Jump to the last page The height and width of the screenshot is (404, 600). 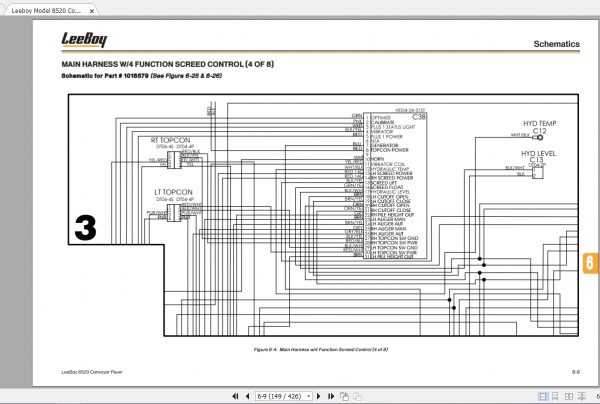(x=331, y=396)
